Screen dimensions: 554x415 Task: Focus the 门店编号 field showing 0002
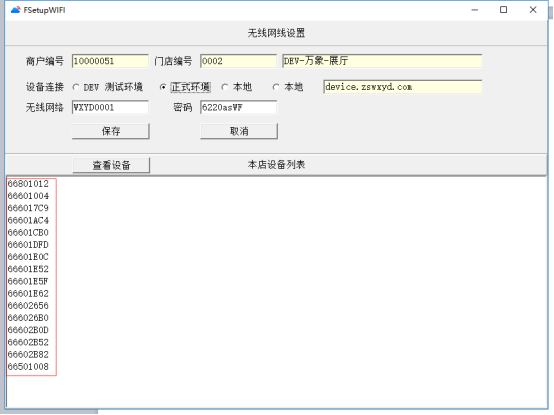coord(238,61)
